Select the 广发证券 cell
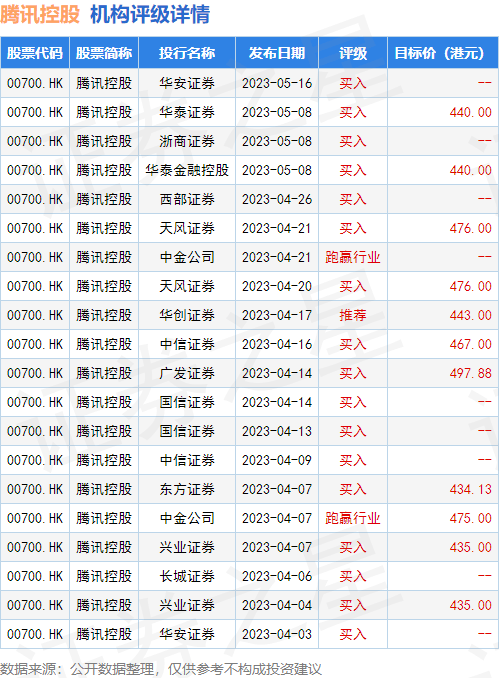499x678 pixels. click(x=187, y=373)
